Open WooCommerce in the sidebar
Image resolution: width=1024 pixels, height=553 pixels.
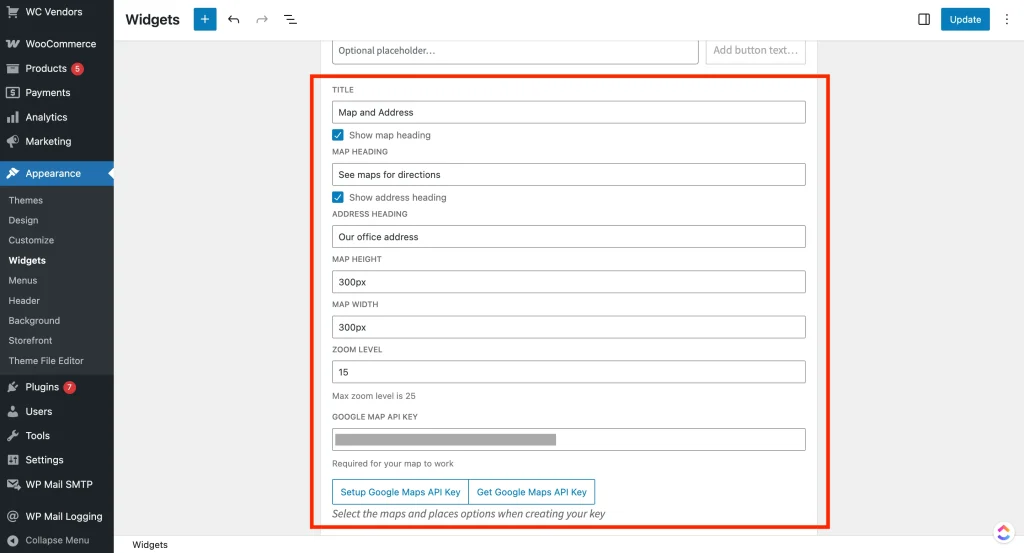pos(60,44)
